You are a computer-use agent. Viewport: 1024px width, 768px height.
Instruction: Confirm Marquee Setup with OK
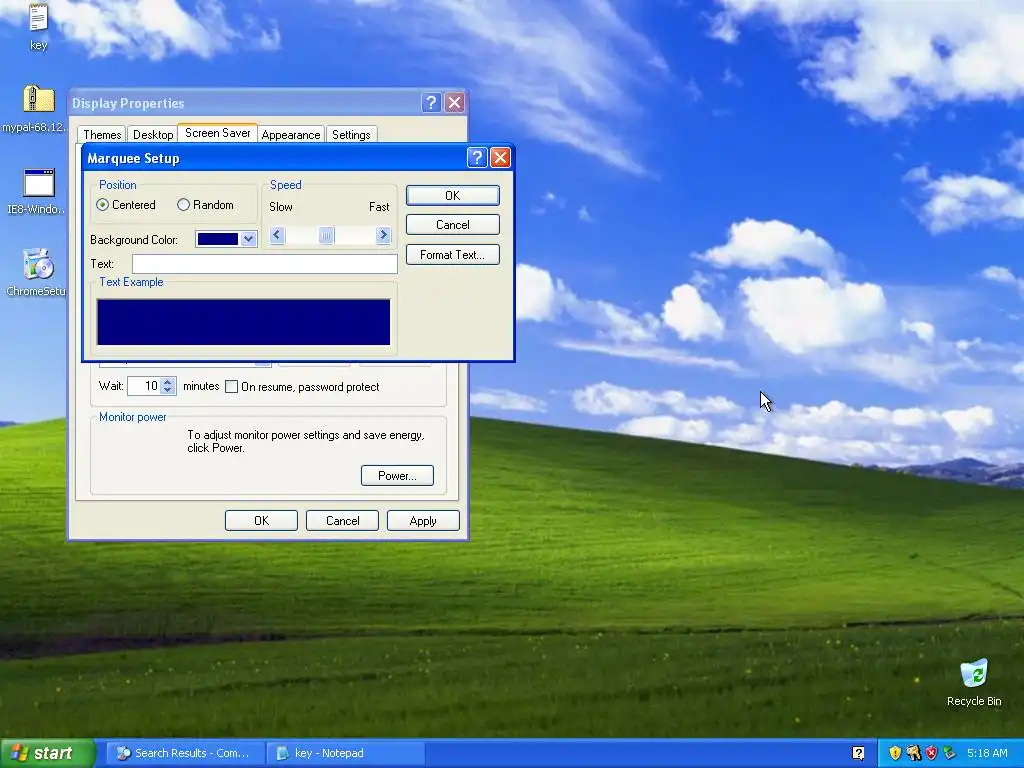coord(453,195)
